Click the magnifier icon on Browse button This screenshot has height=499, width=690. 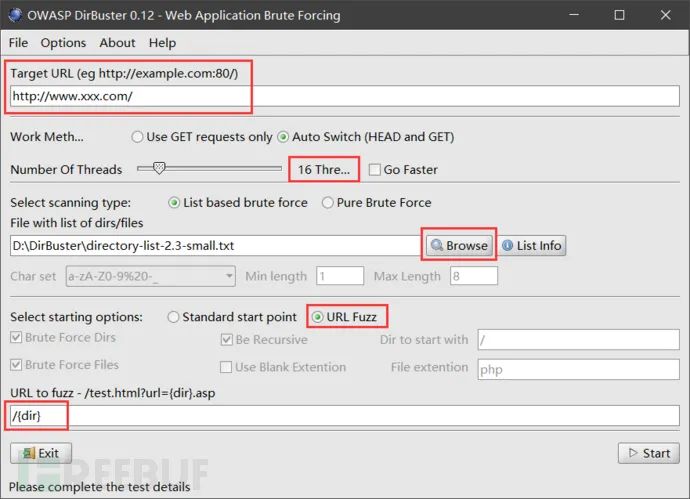pos(437,245)
